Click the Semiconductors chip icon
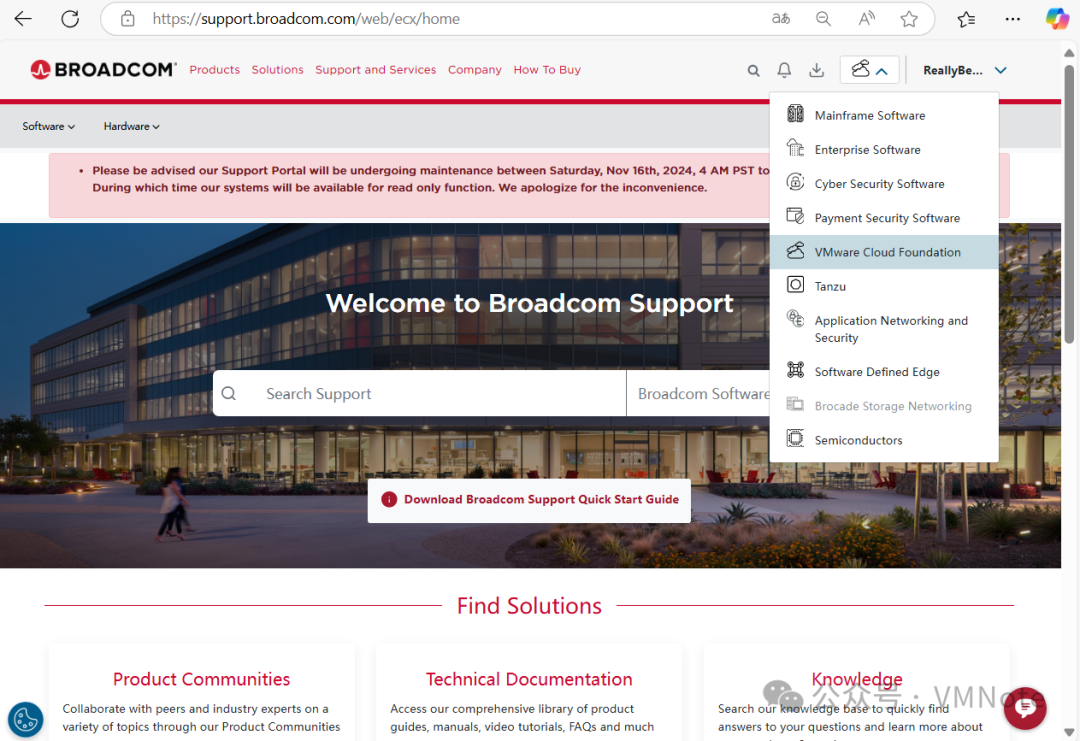Image resolution: width=1080 pixels, height=741 pixels. click(x=796, y=438)
